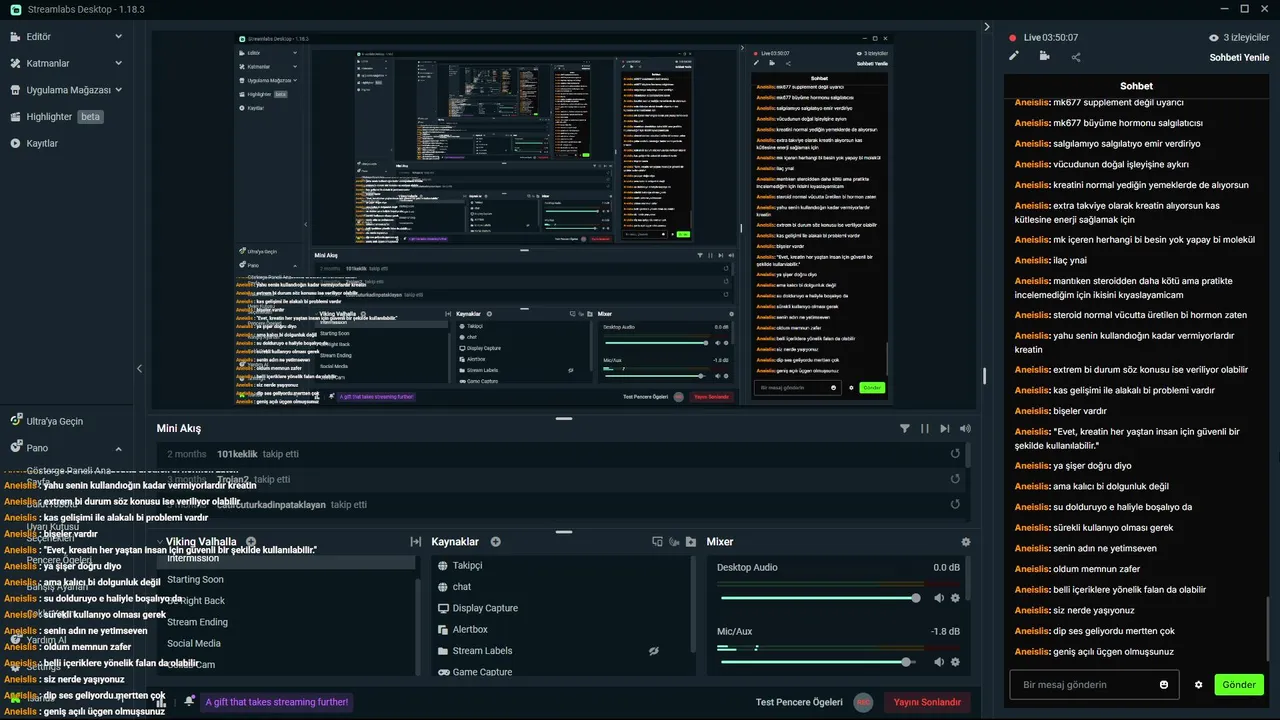
Task: Edit stream info with pencil icon
Action: (x=1014, y=56)
